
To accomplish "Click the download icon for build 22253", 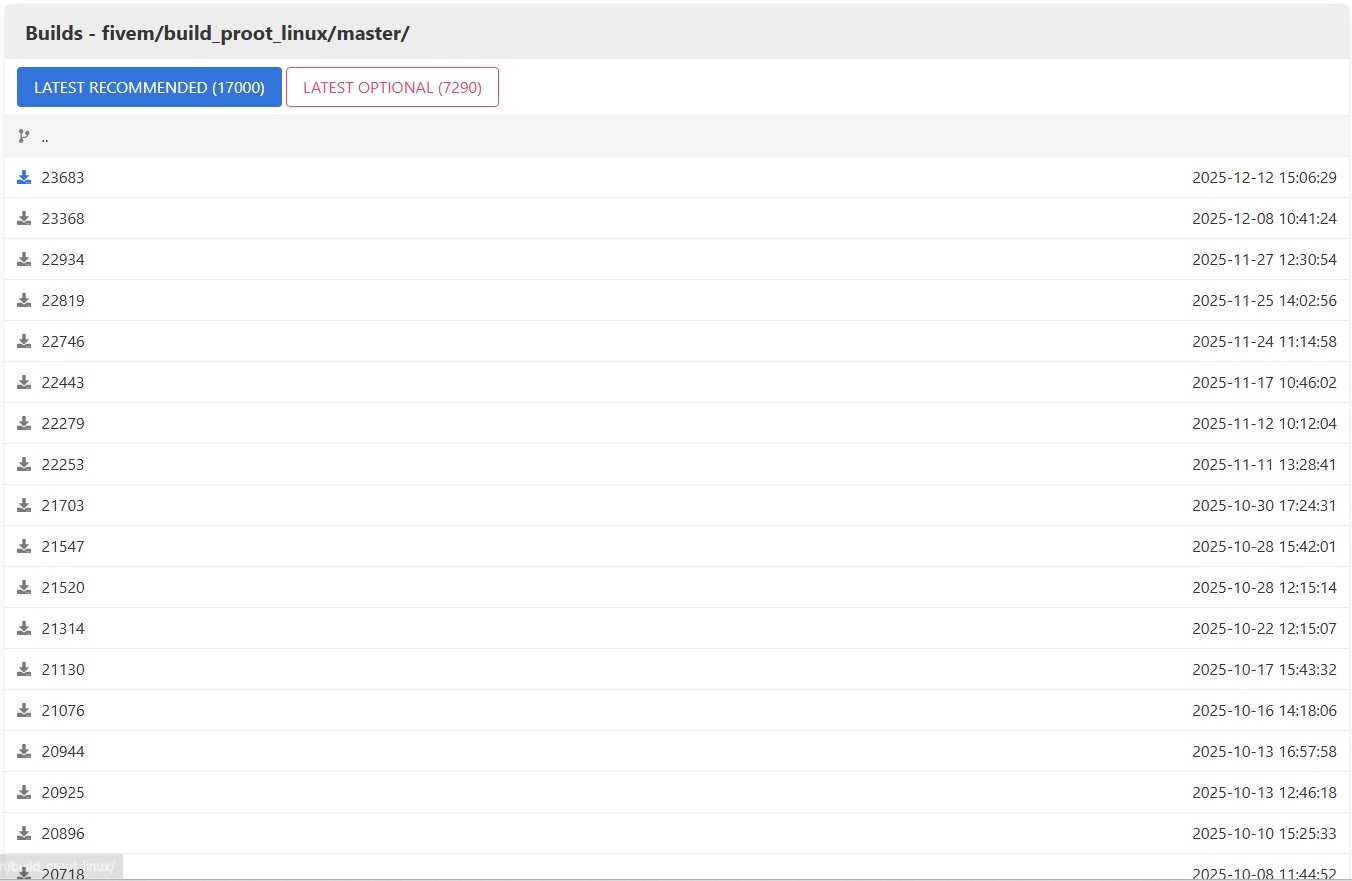I will click(24, 464).
